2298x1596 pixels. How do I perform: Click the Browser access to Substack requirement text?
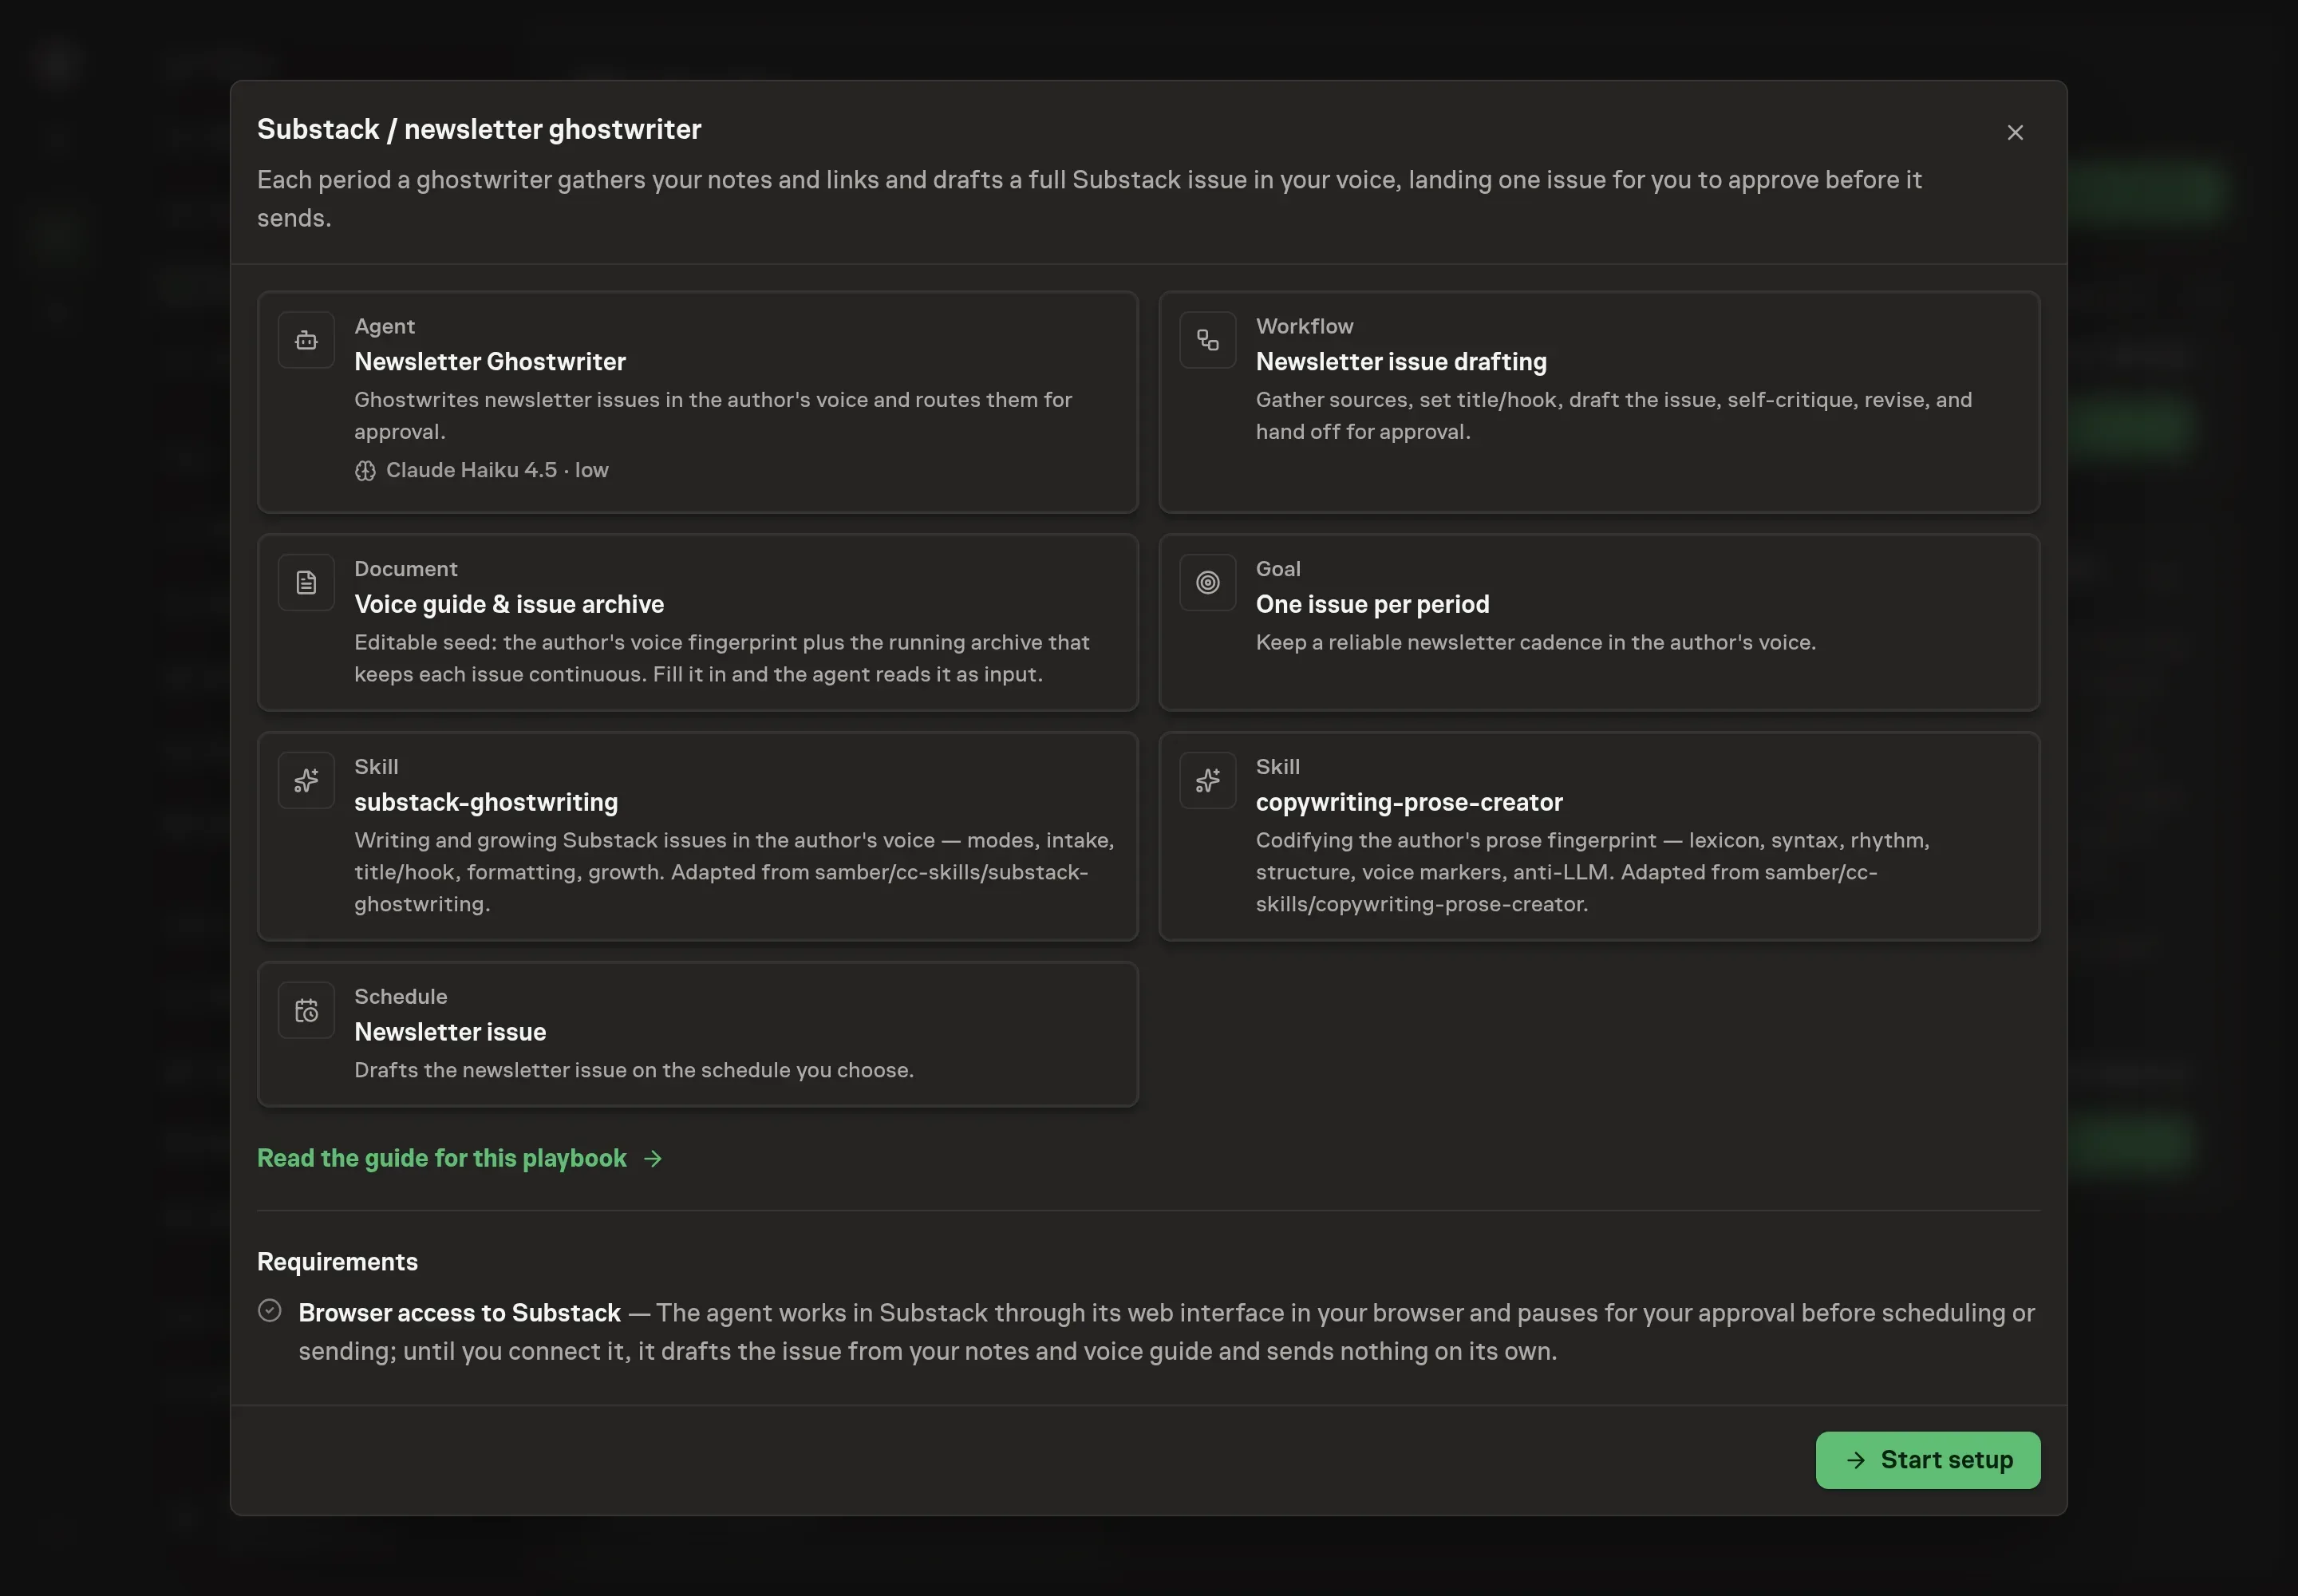click(x=459, y=1313)
